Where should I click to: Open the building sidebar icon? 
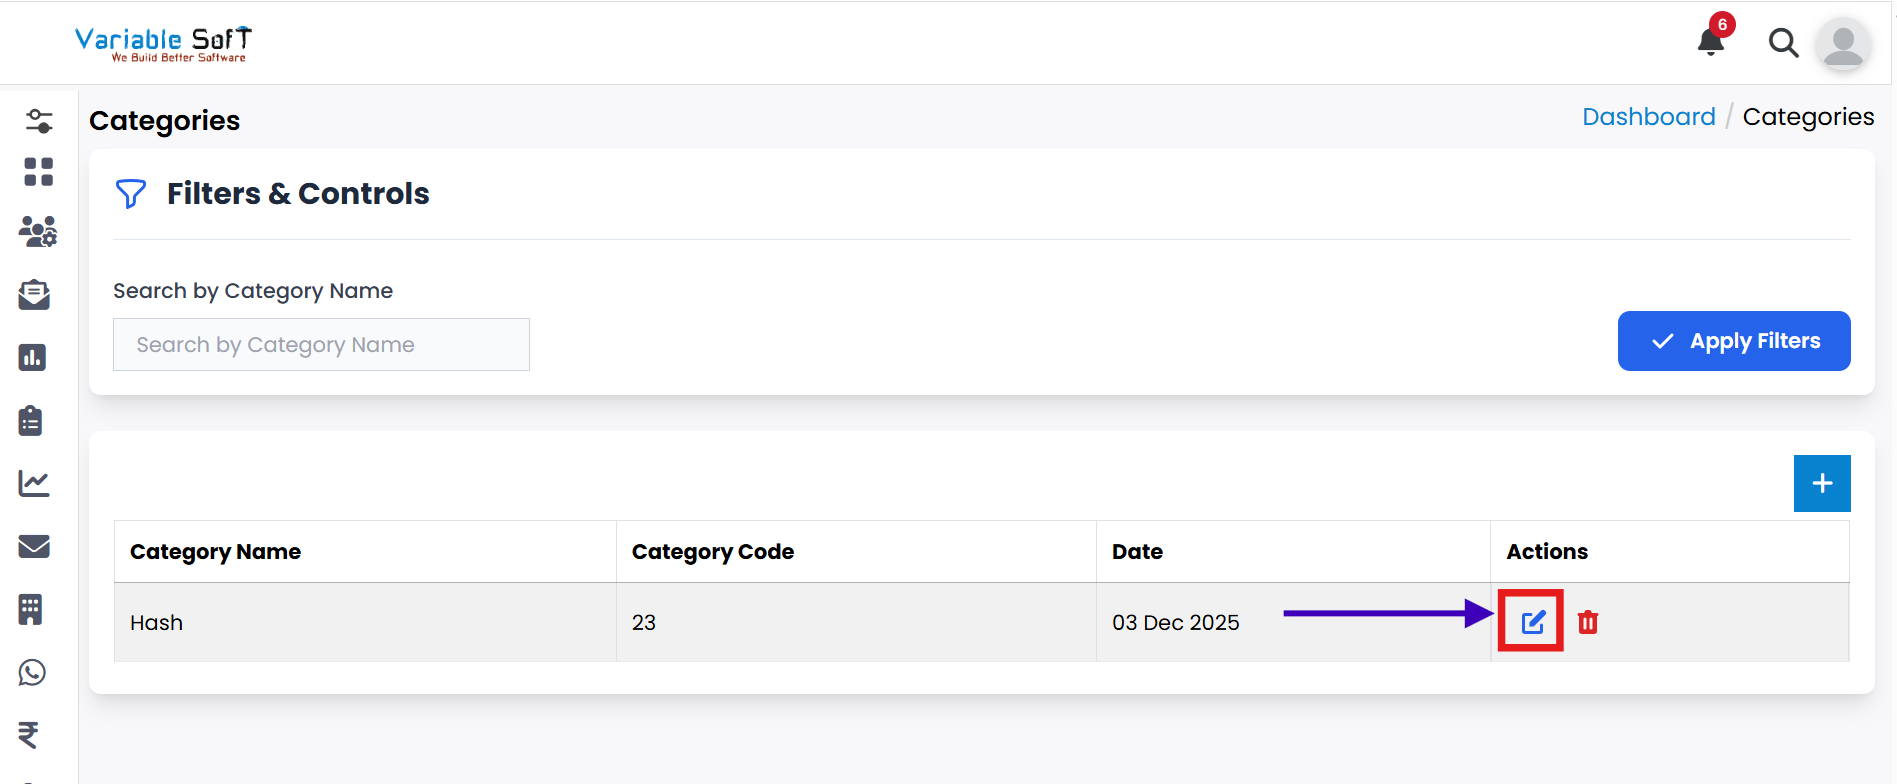tap(31, 609)
